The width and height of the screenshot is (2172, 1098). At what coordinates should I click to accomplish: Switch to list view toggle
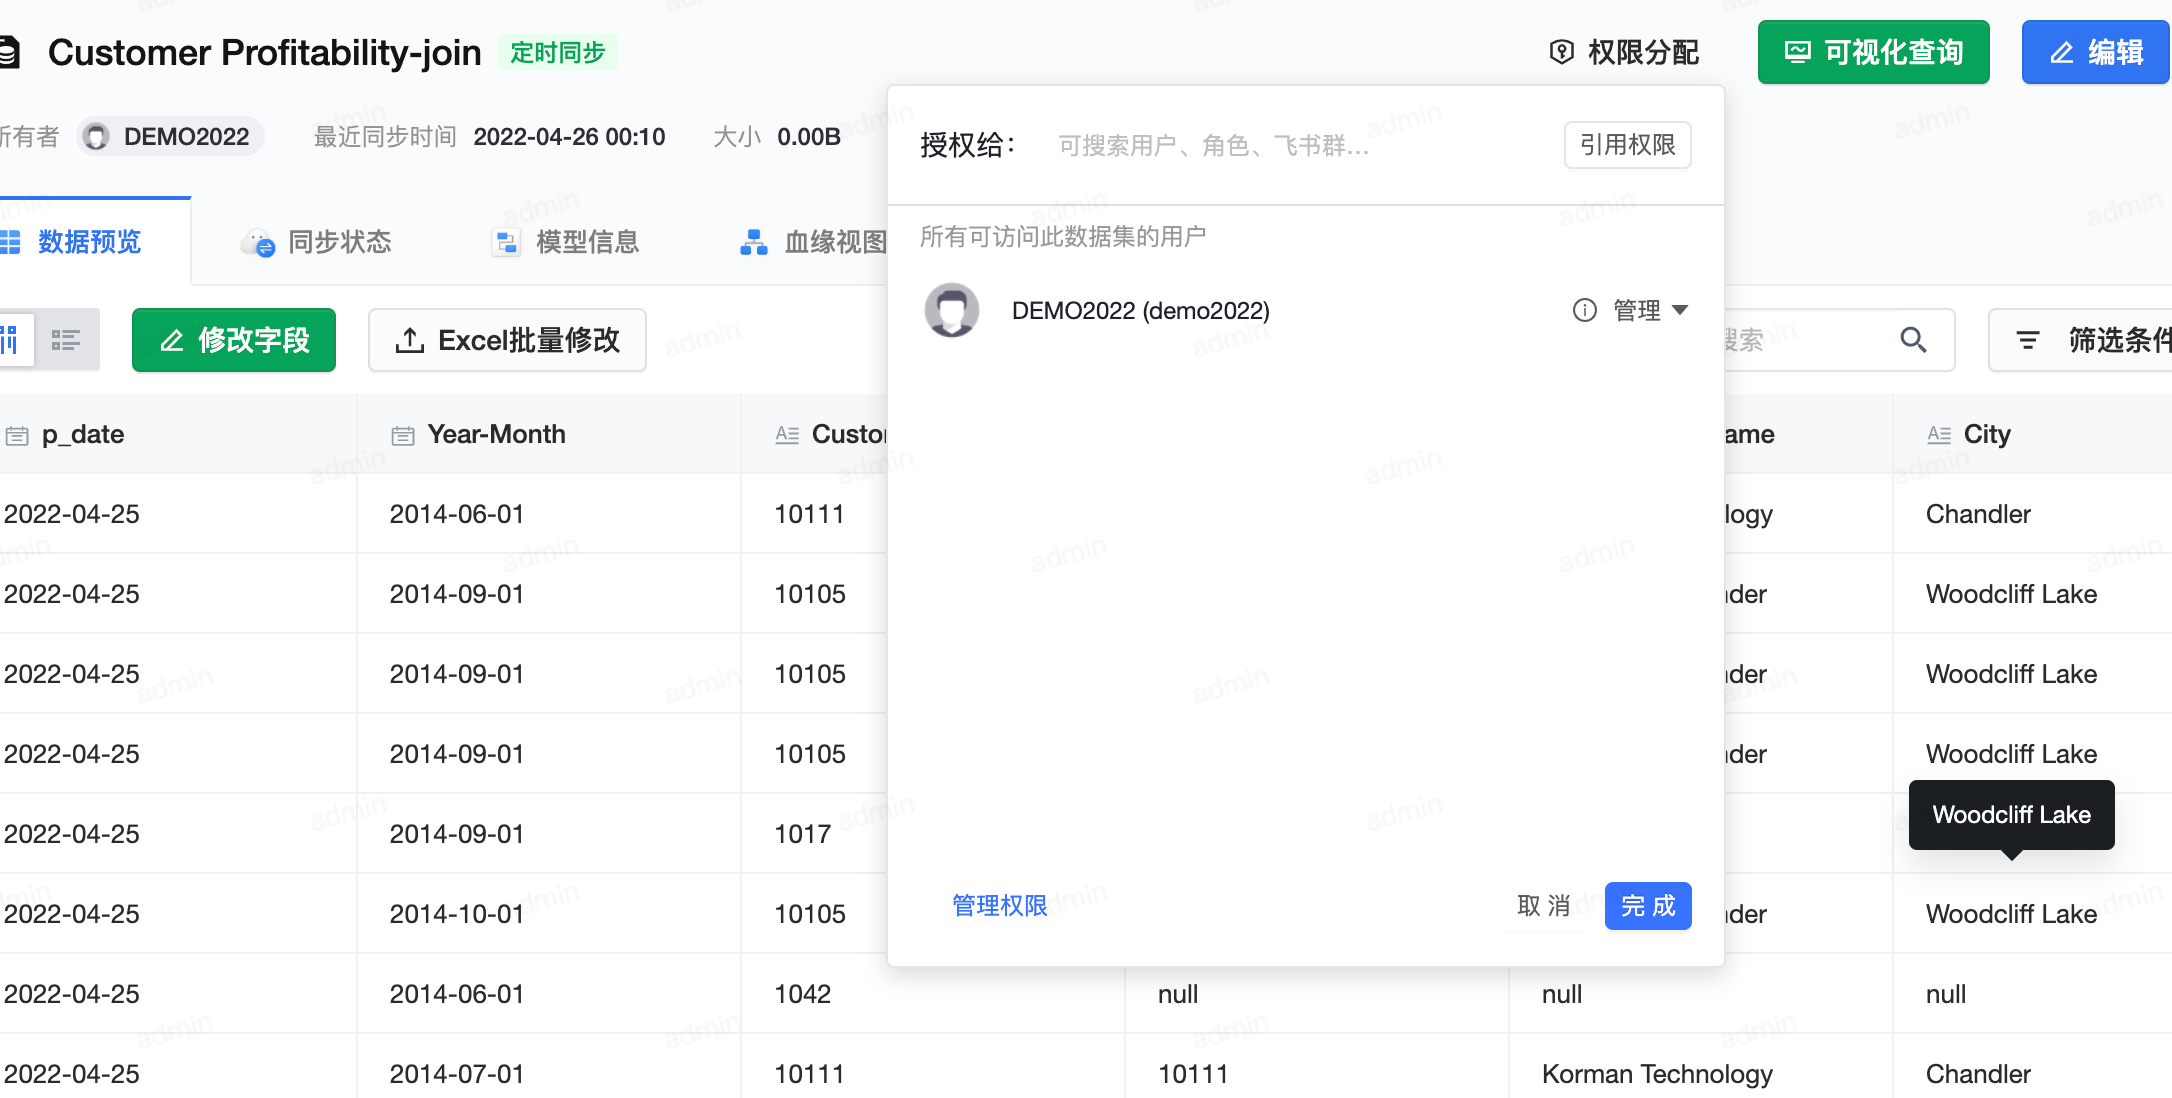66,340
